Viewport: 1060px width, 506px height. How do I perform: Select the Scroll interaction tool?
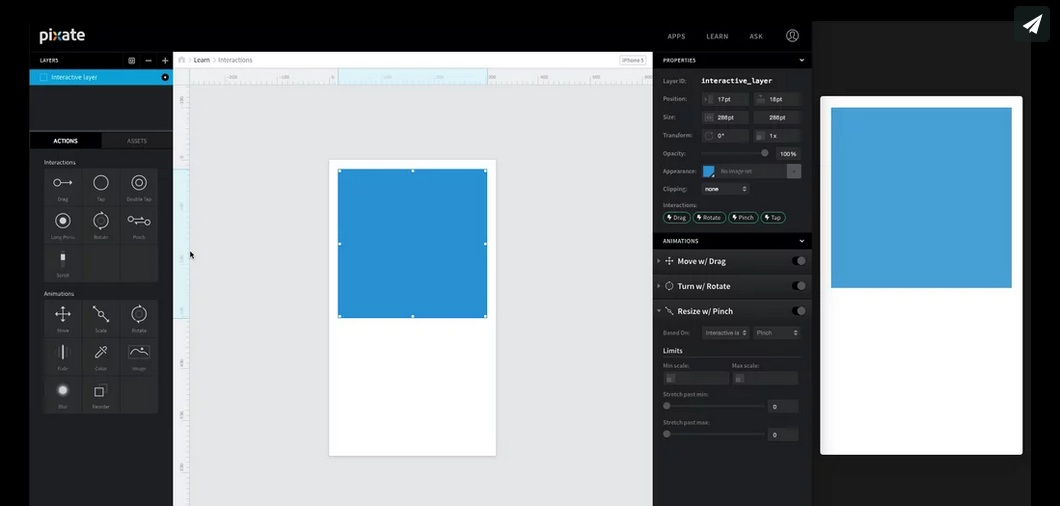(x=63, y=263)
